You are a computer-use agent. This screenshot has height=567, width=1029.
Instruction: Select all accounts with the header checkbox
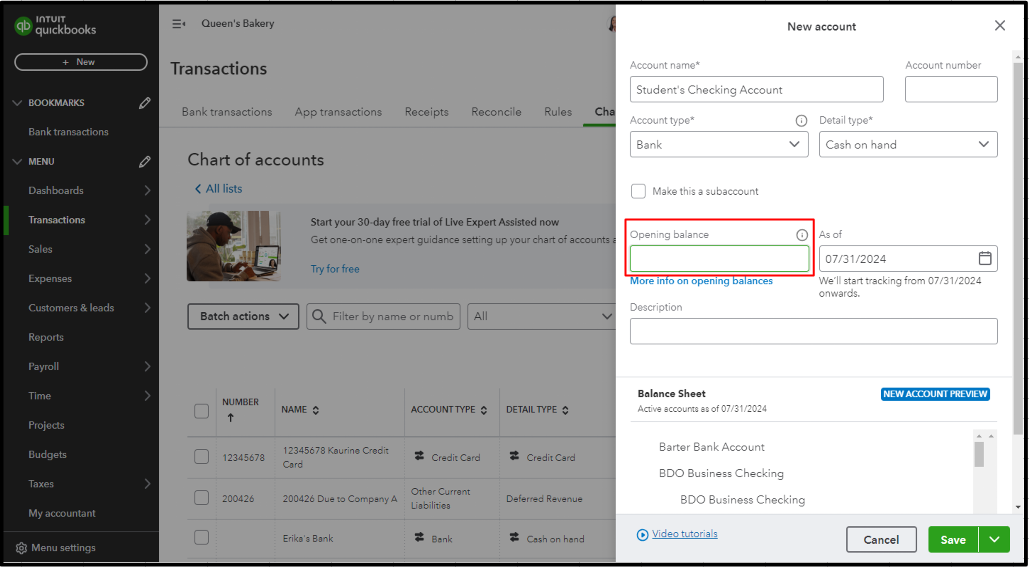coord(201,411)
